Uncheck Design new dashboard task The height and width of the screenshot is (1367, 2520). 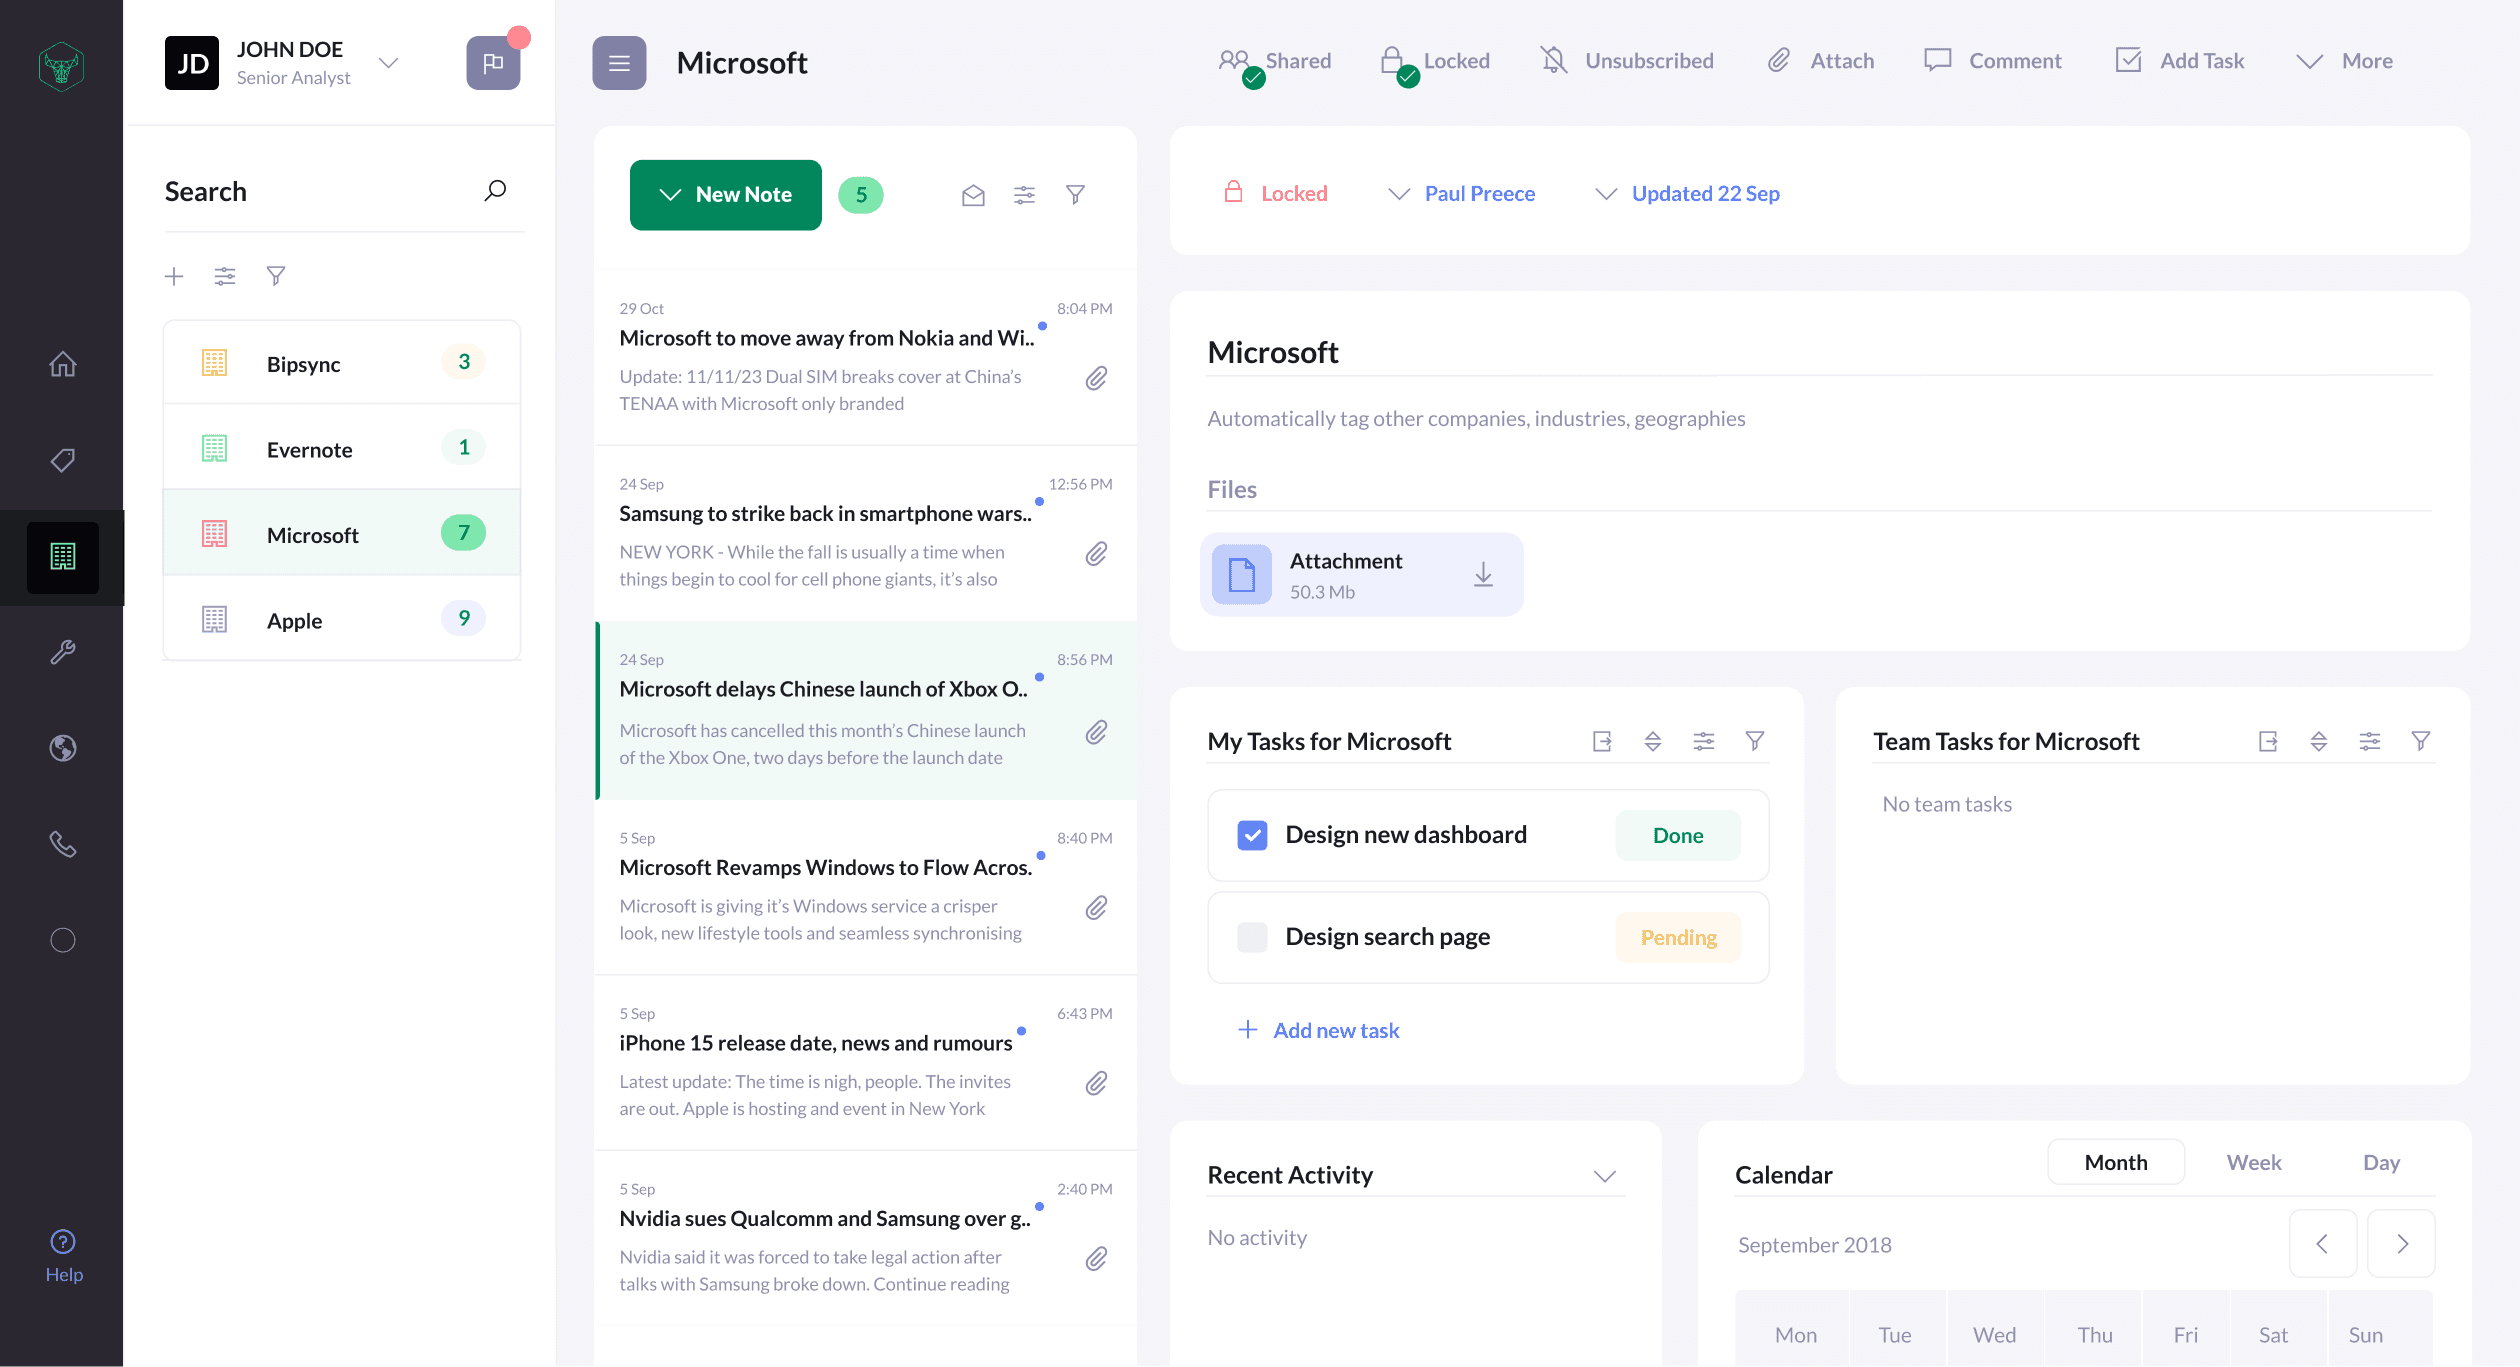pos(1252,835)
